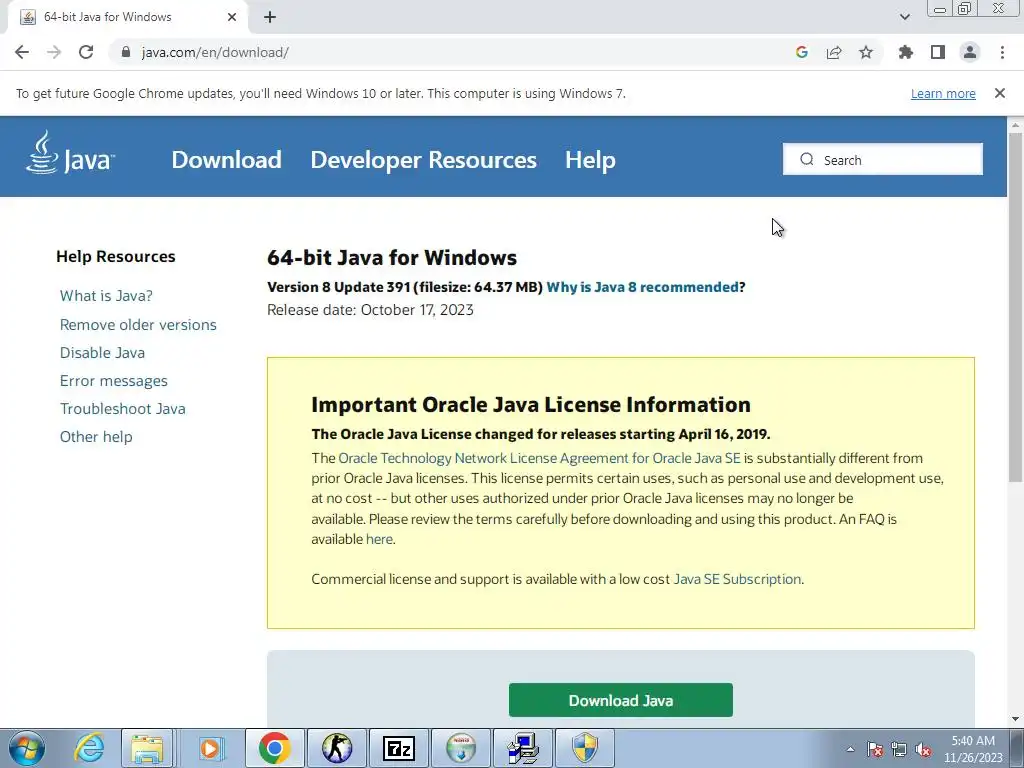Close the 64-bit Java for Windows tab

(232, 17)
